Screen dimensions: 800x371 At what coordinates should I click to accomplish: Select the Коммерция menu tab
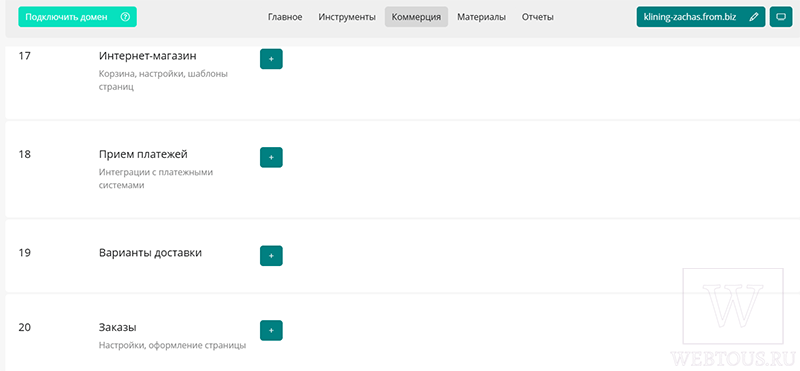click(x=416, y=17)
